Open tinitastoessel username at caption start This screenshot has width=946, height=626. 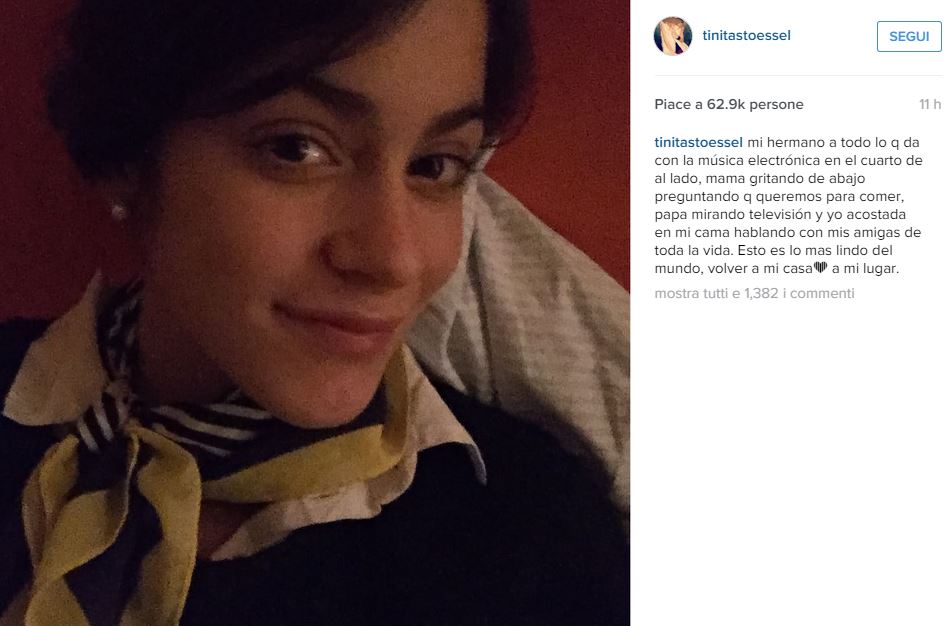[x=698, y=142]
